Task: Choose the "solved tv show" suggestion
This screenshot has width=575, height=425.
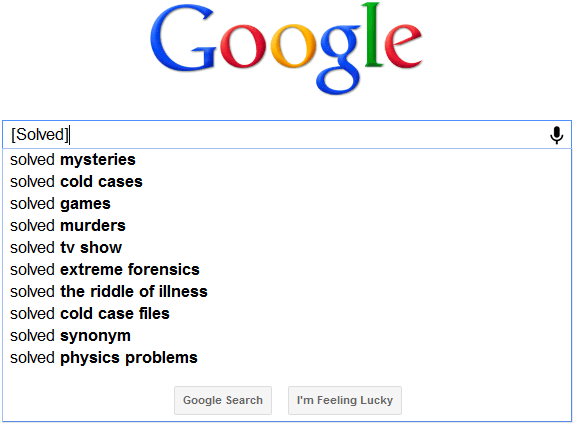Action: tap(287, 248)
